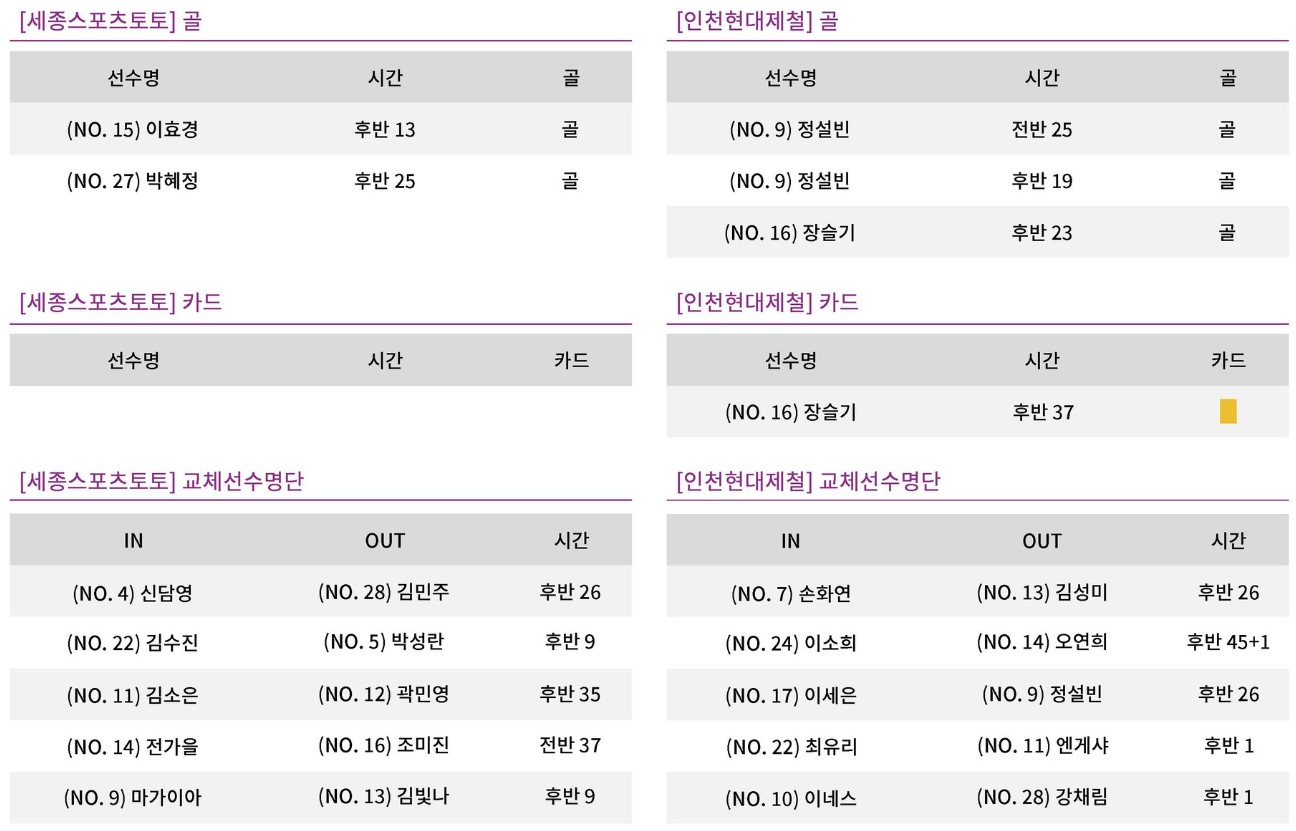
Task: Click substituted-out player (NO. 28) 김민주
Action: (384, 592)
